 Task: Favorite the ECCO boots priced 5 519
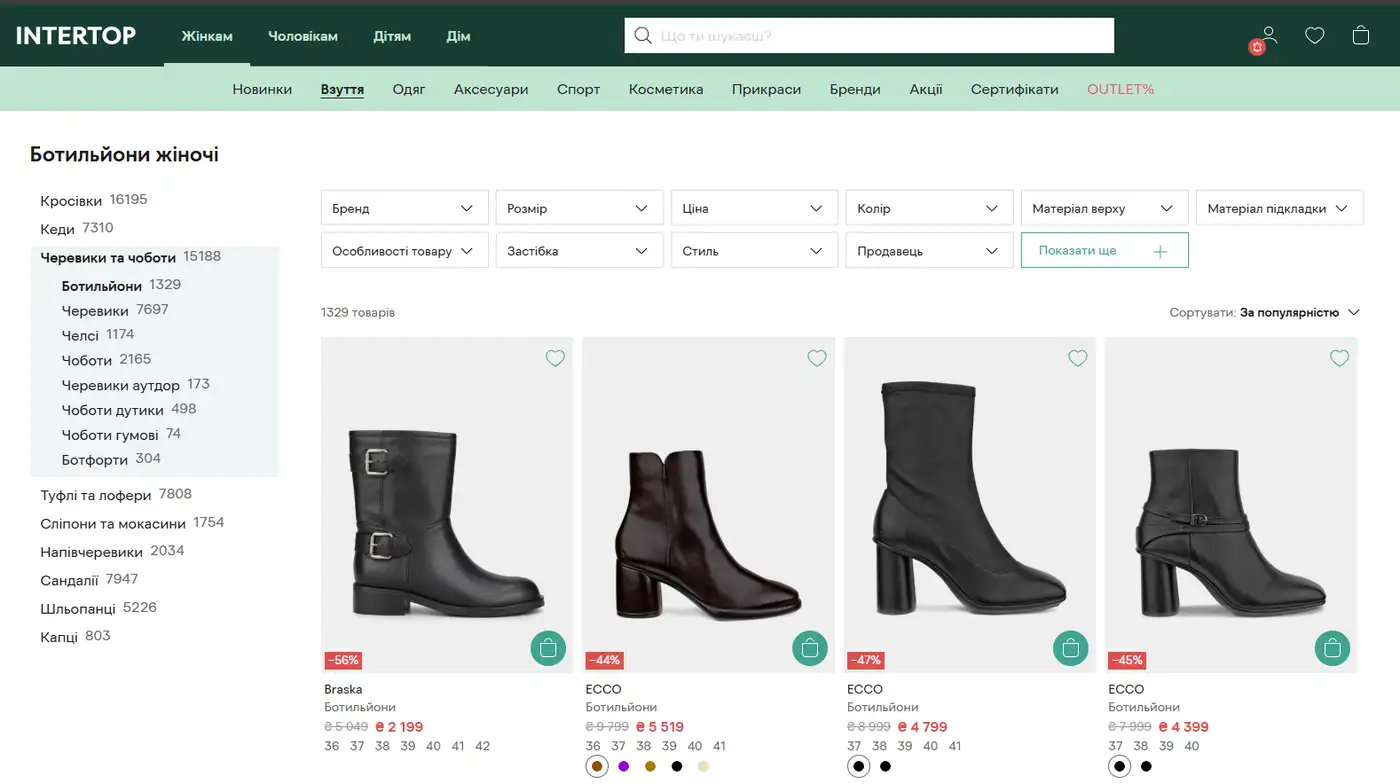(817, 358)
